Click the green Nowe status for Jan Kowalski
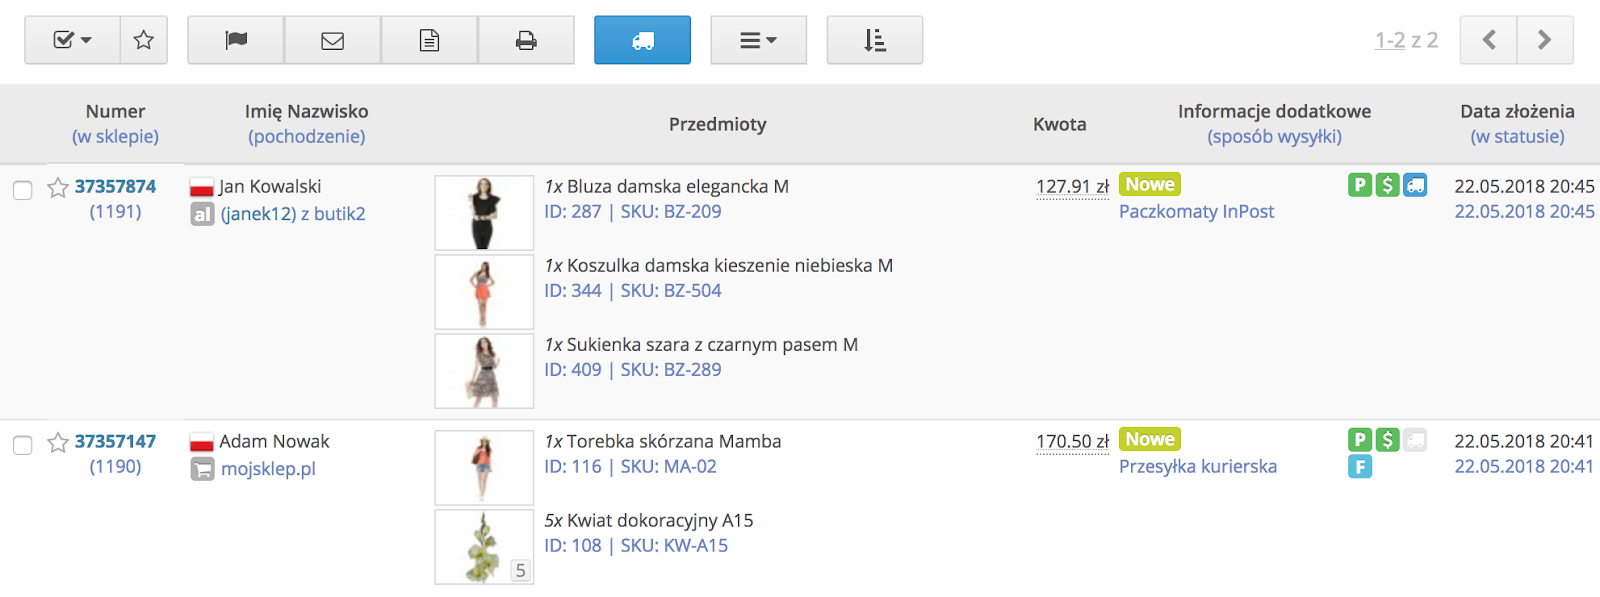This screenshot has width=1600, height=597. click(1150, 184)
